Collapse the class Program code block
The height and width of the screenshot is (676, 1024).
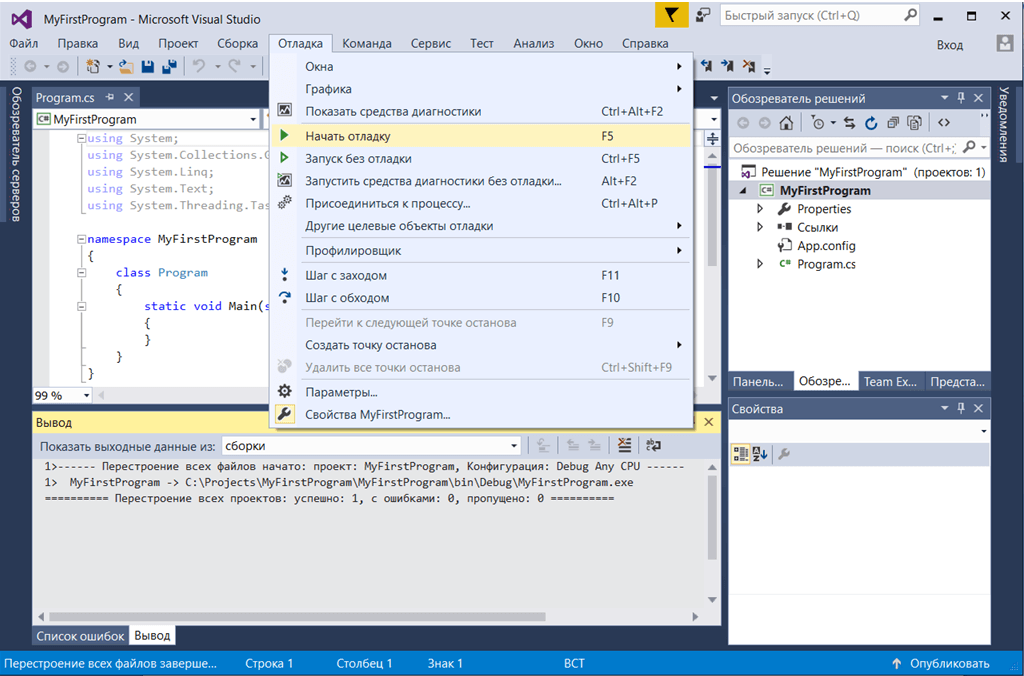[81, 272]
